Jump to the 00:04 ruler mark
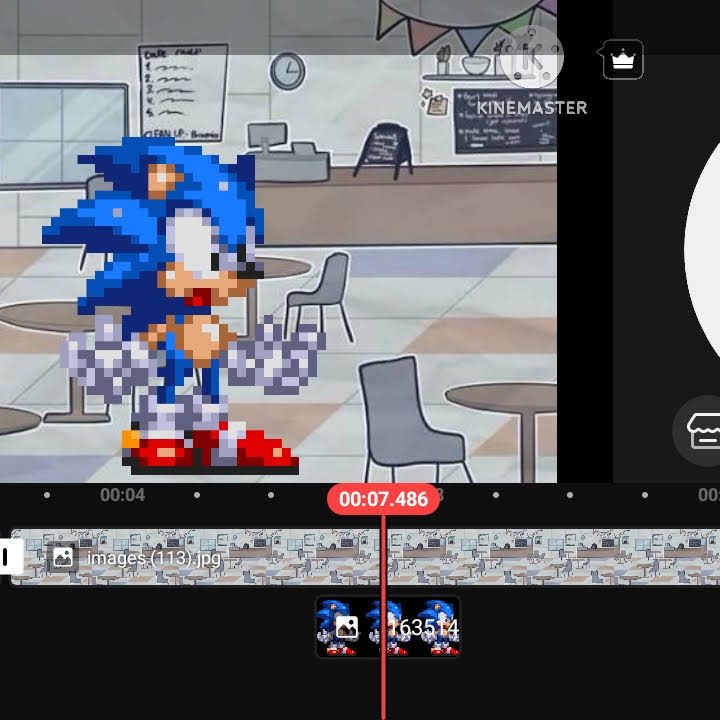The width and height of the screenshot is (720, 720). pos(123,495)
